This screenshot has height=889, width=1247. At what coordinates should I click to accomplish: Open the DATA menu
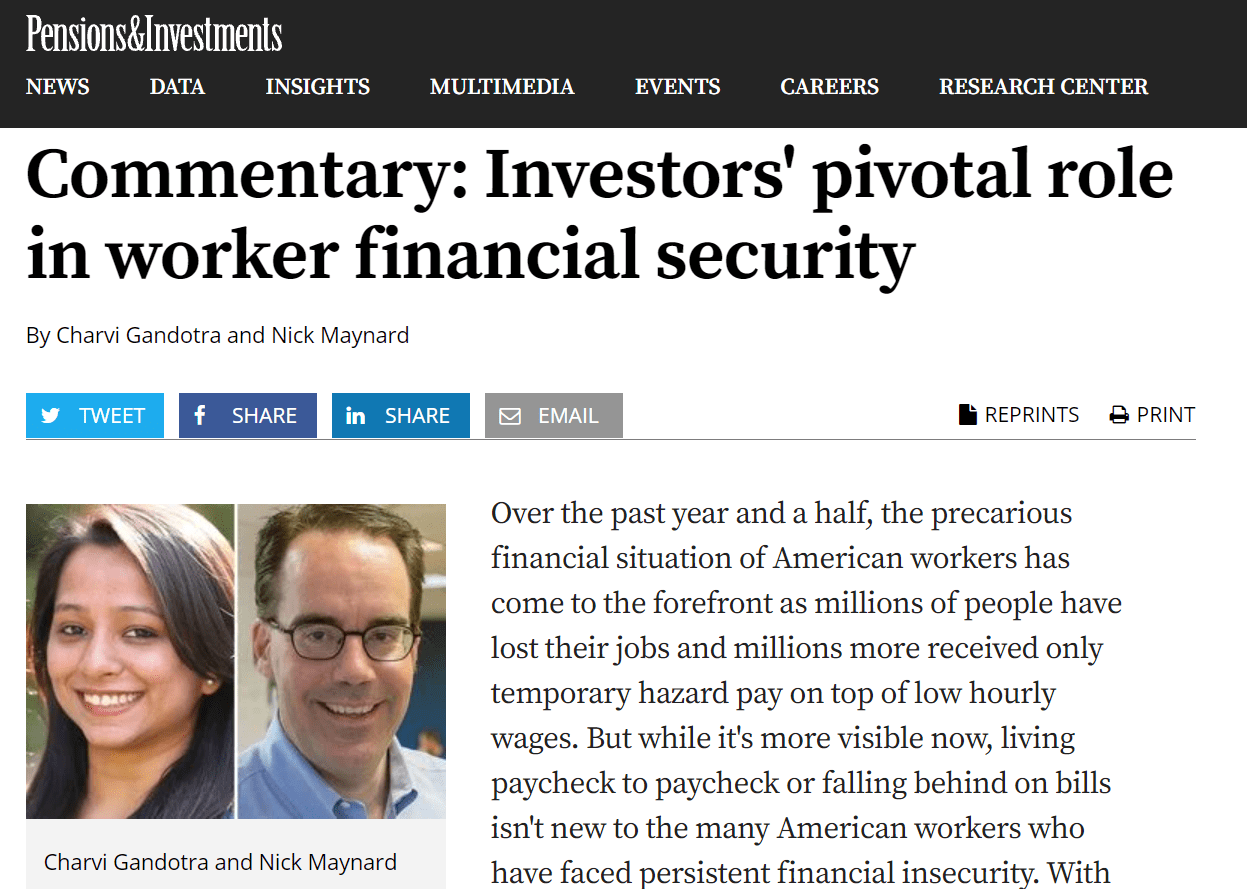[x=177, y=87]
